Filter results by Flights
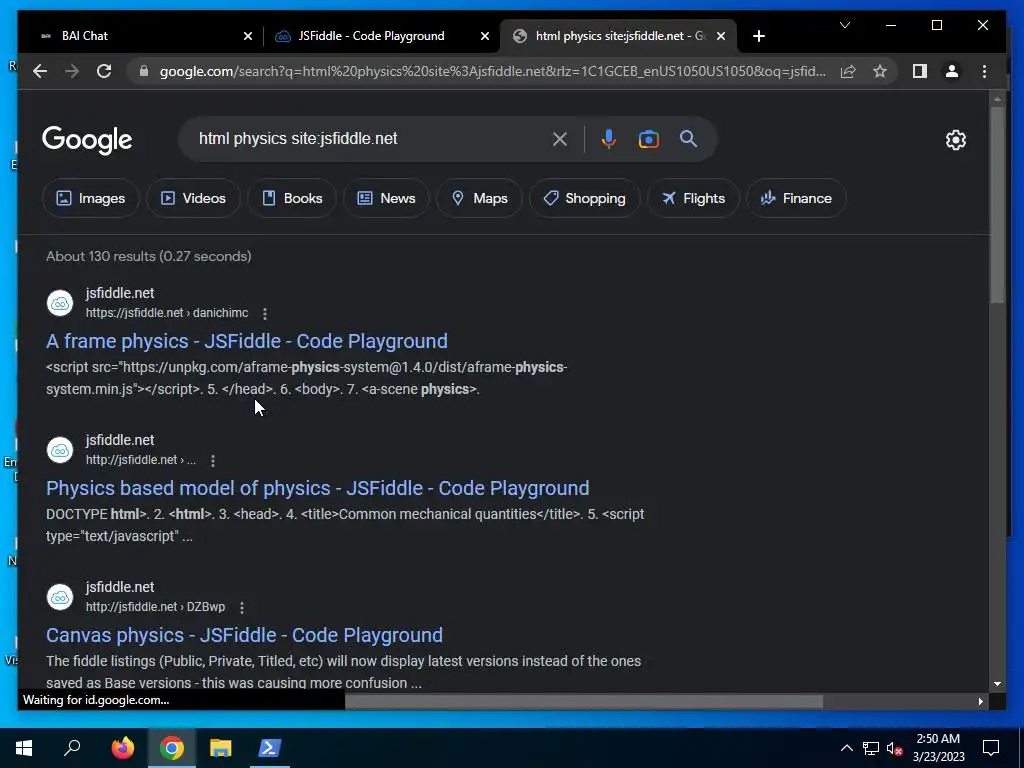This screenshot has height=768, width=1024. tap(693, 198)
